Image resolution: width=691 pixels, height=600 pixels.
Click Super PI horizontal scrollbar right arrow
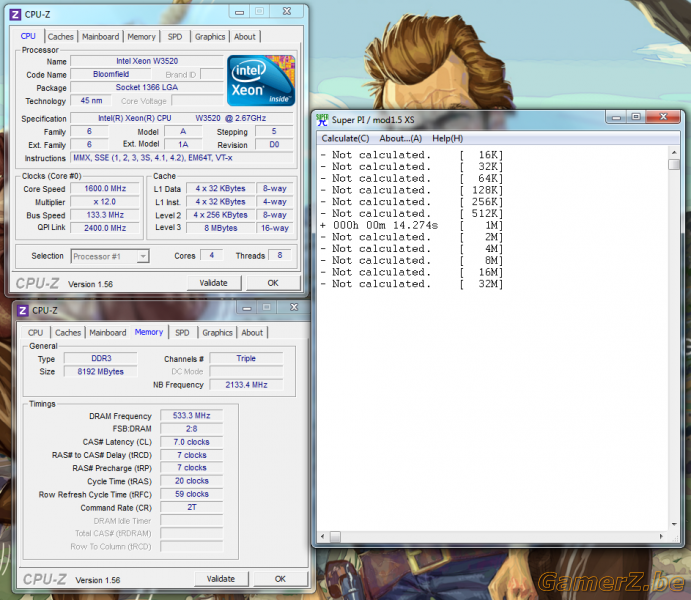661,537
